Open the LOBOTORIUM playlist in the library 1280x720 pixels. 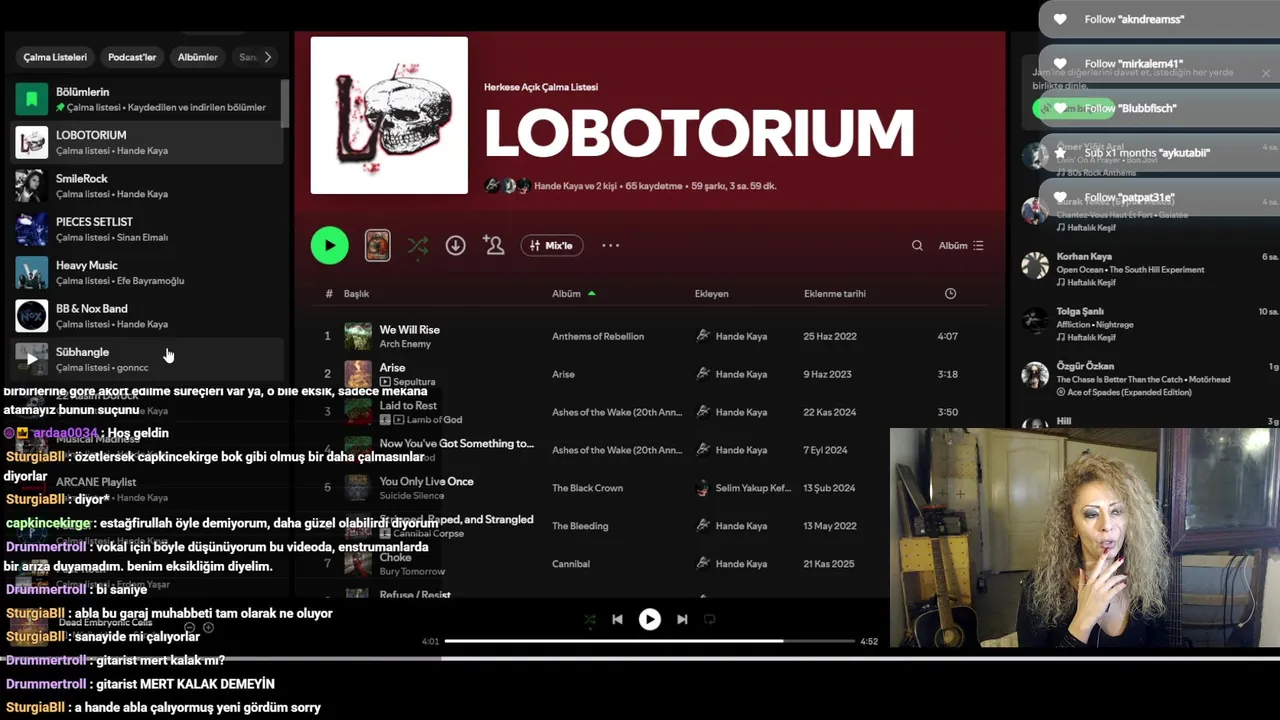click(x=147, y=142)
